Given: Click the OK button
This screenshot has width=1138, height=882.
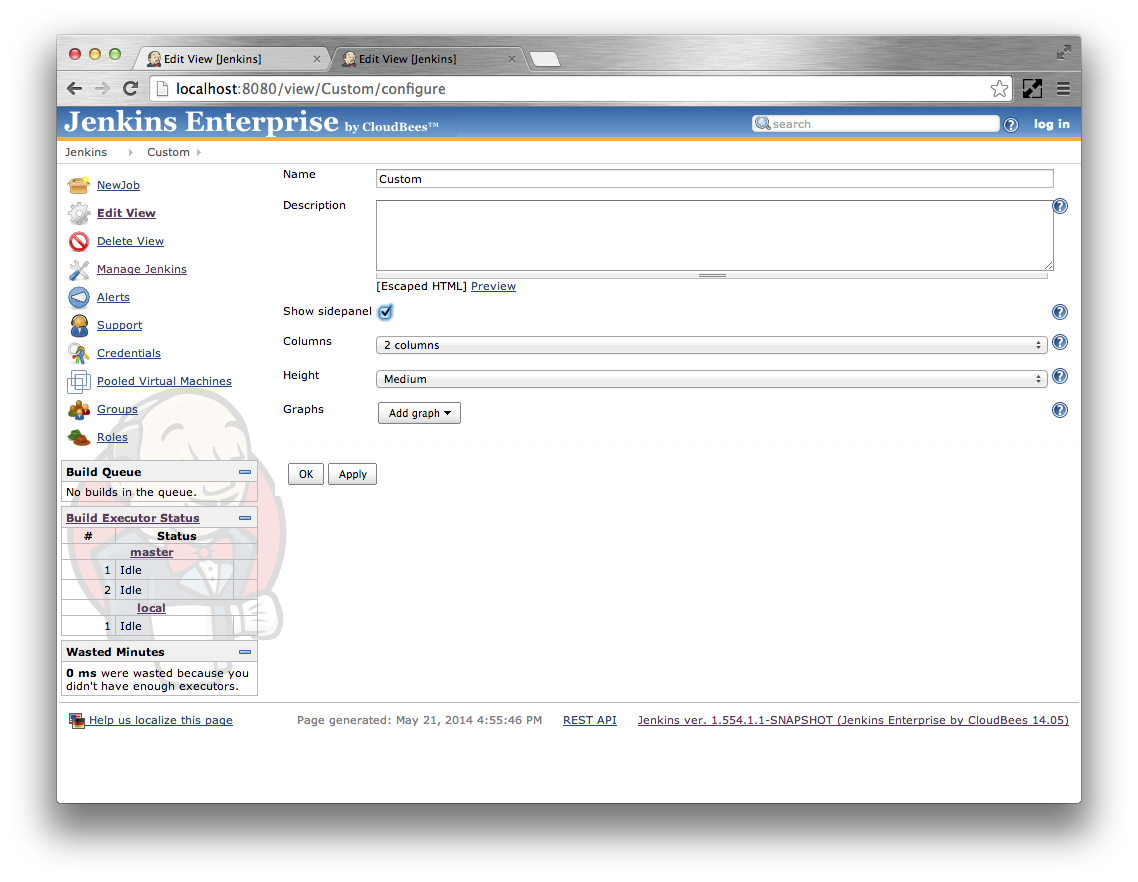Looking at the screenshot, I should pos(306,474).
